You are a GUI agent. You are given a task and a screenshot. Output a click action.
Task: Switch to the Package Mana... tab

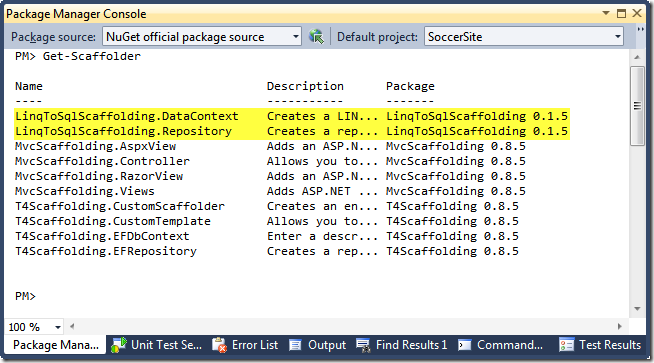click(55, 345)
